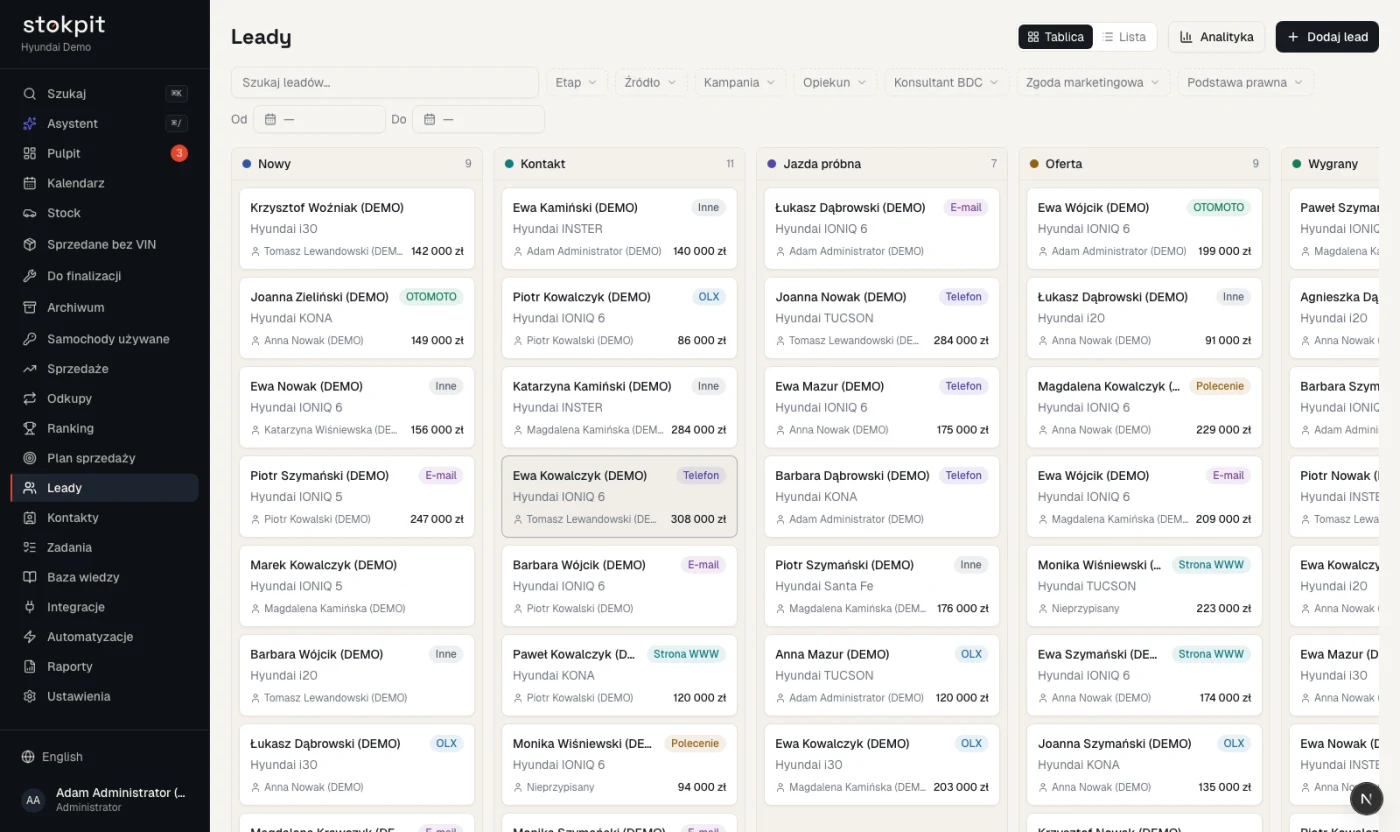Click the red notification badge on Pulpit
This screenshot has height=832, width=1400.
(x=179, y=153)
